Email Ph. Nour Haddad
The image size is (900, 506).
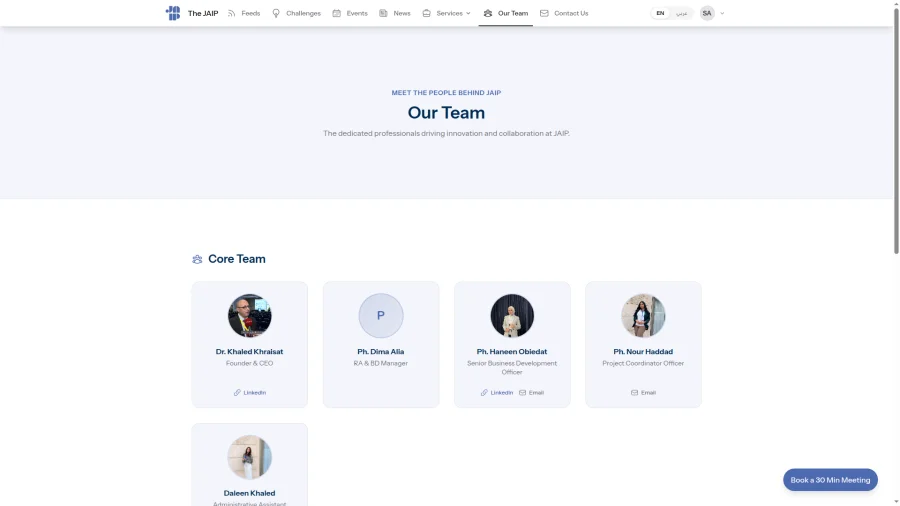pos(643,392)
